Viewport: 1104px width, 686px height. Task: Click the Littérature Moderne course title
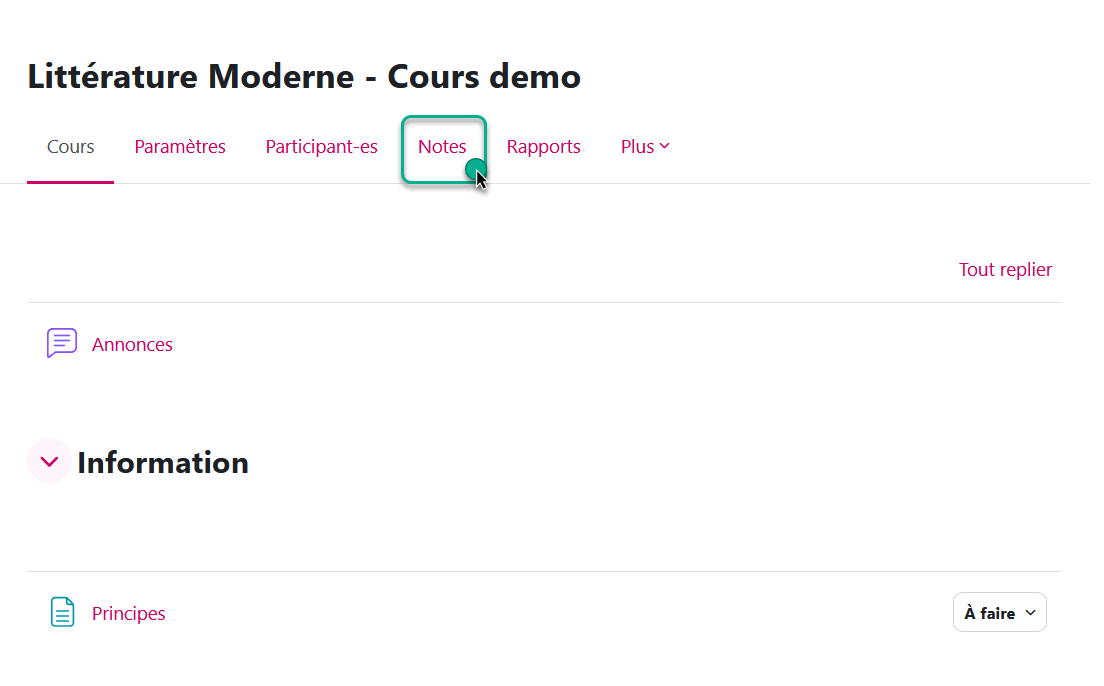pyautogui.click(x=304, y=76)
